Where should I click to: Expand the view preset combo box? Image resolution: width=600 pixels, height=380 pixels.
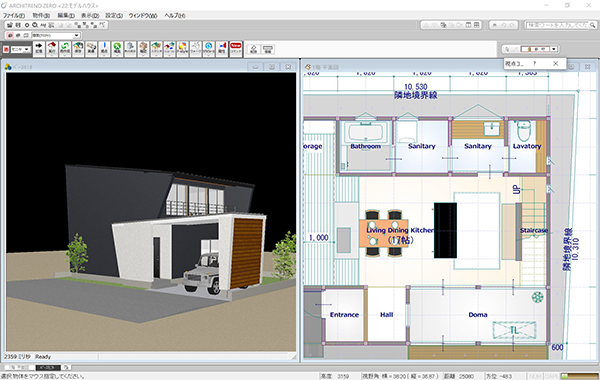[56, 36]
